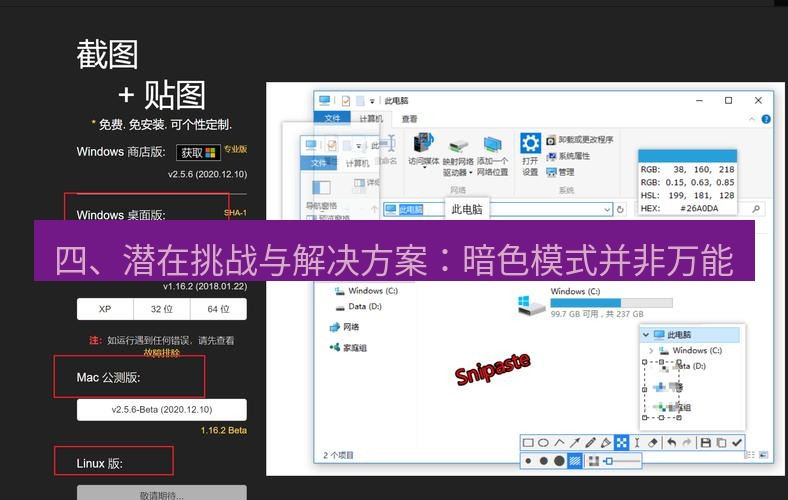Select the pixelated mosaic style icon
The height and width of the screenshot is (500, 788).
[x=594, y=461]
